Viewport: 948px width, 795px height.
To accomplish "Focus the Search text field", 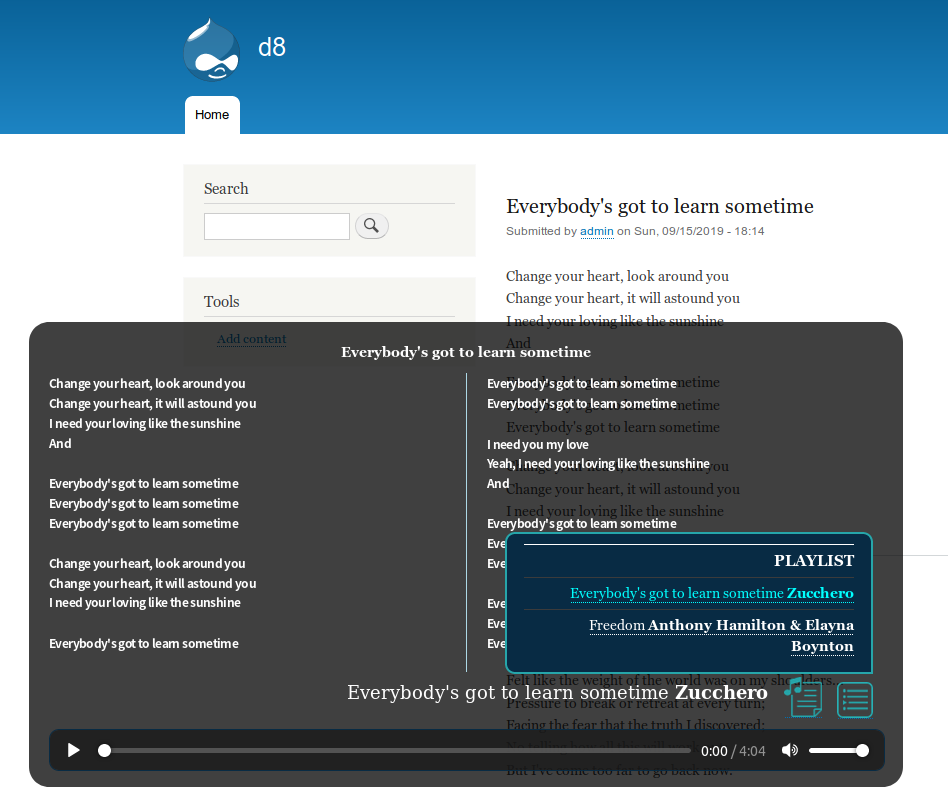I will (x=277, y=227).
